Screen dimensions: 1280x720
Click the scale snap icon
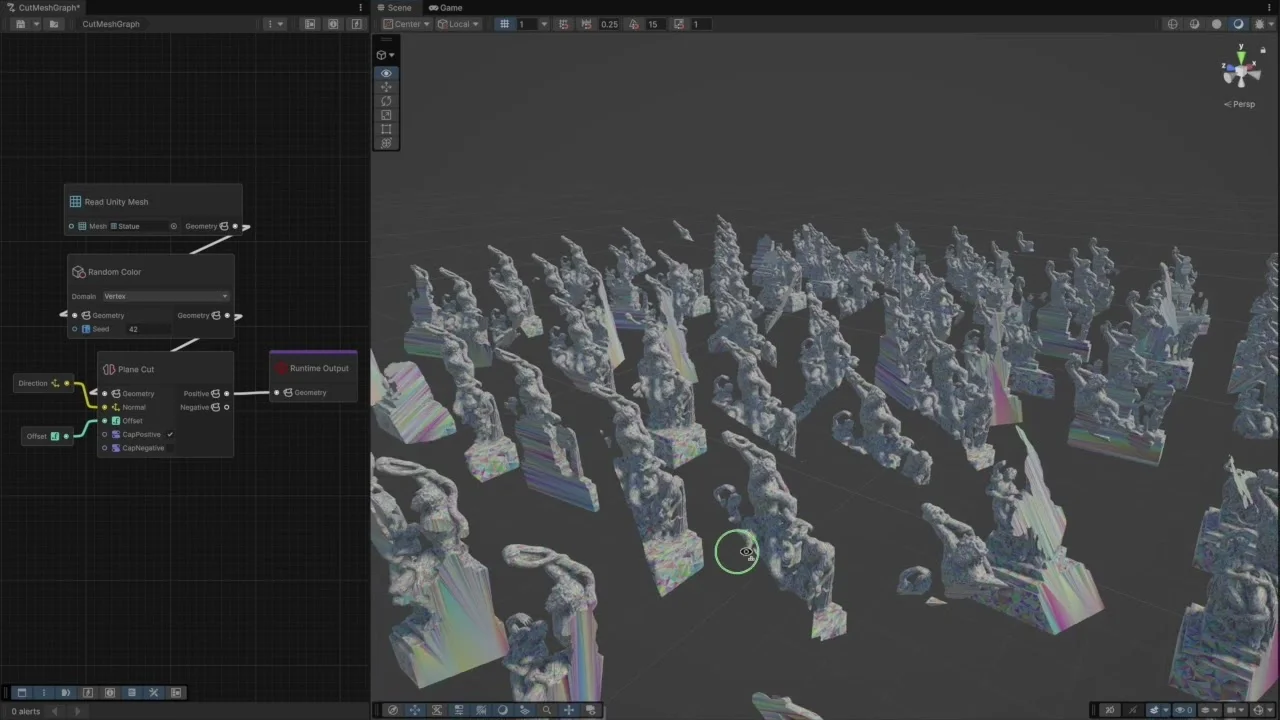pyautogui.click(x=679, y=24)
